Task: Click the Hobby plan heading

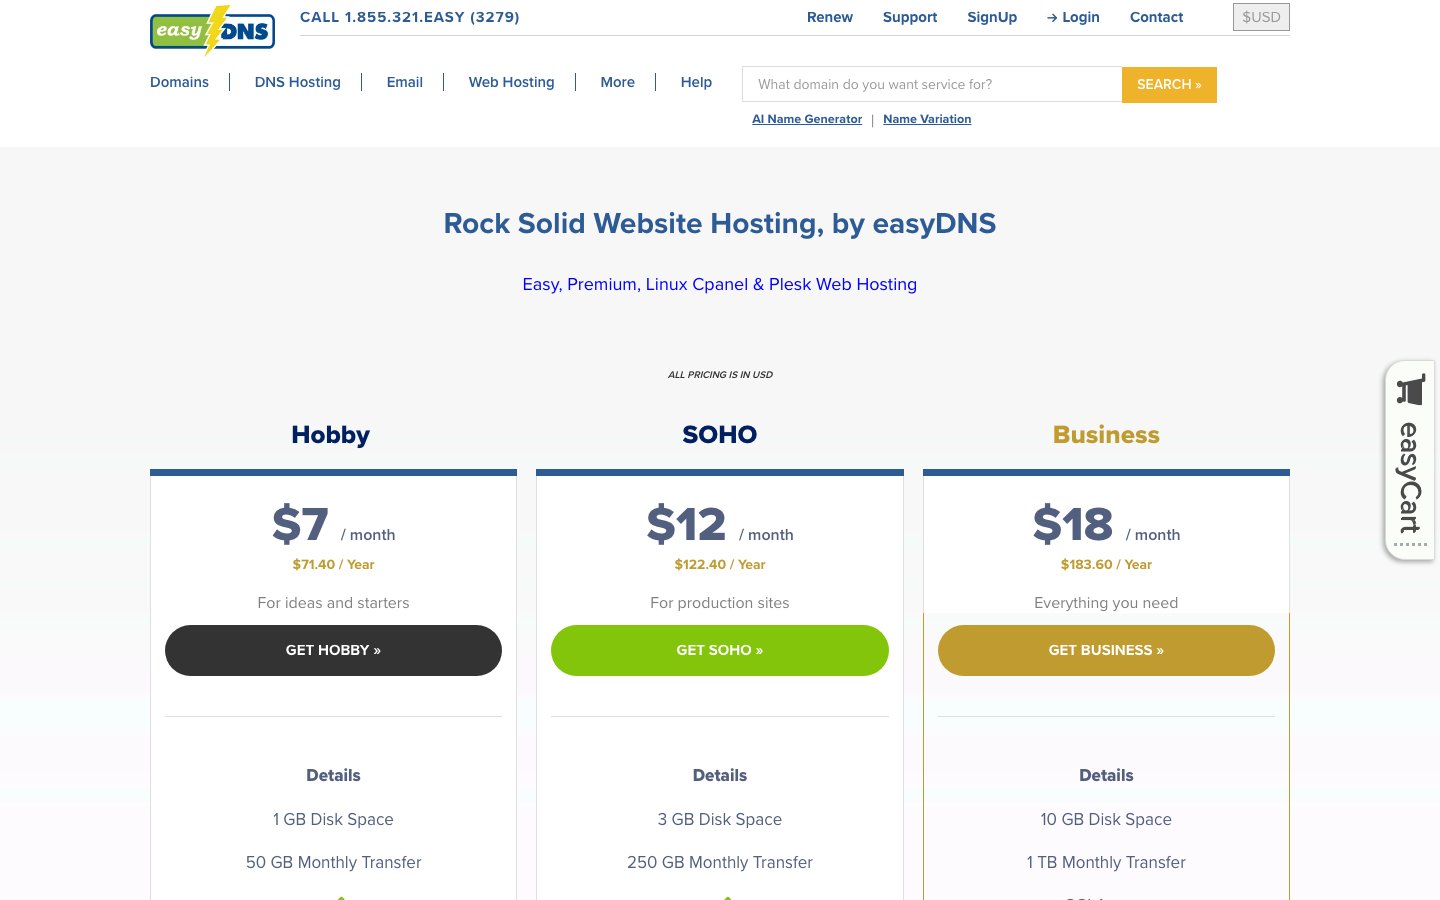Action: coord(331,435)
